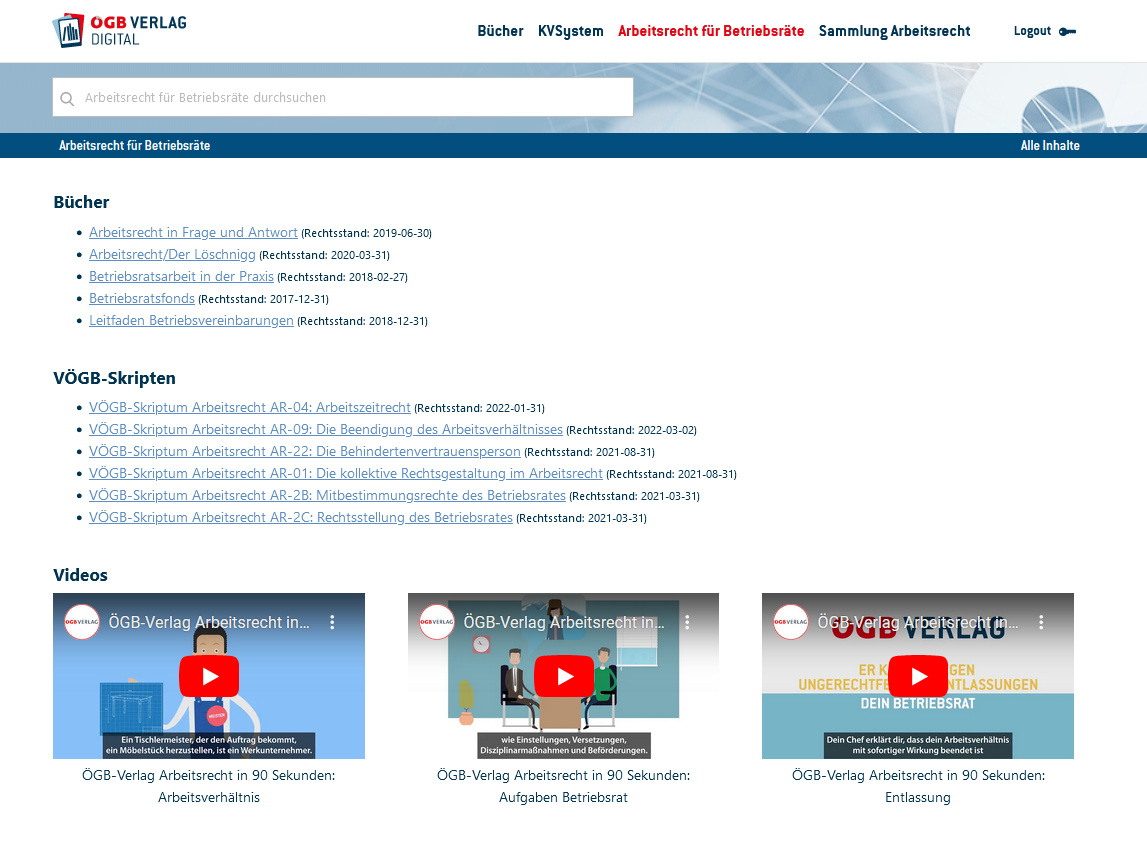Click text 'Rechtsstand: 2022-03-02'

click(x=631, y=430)
